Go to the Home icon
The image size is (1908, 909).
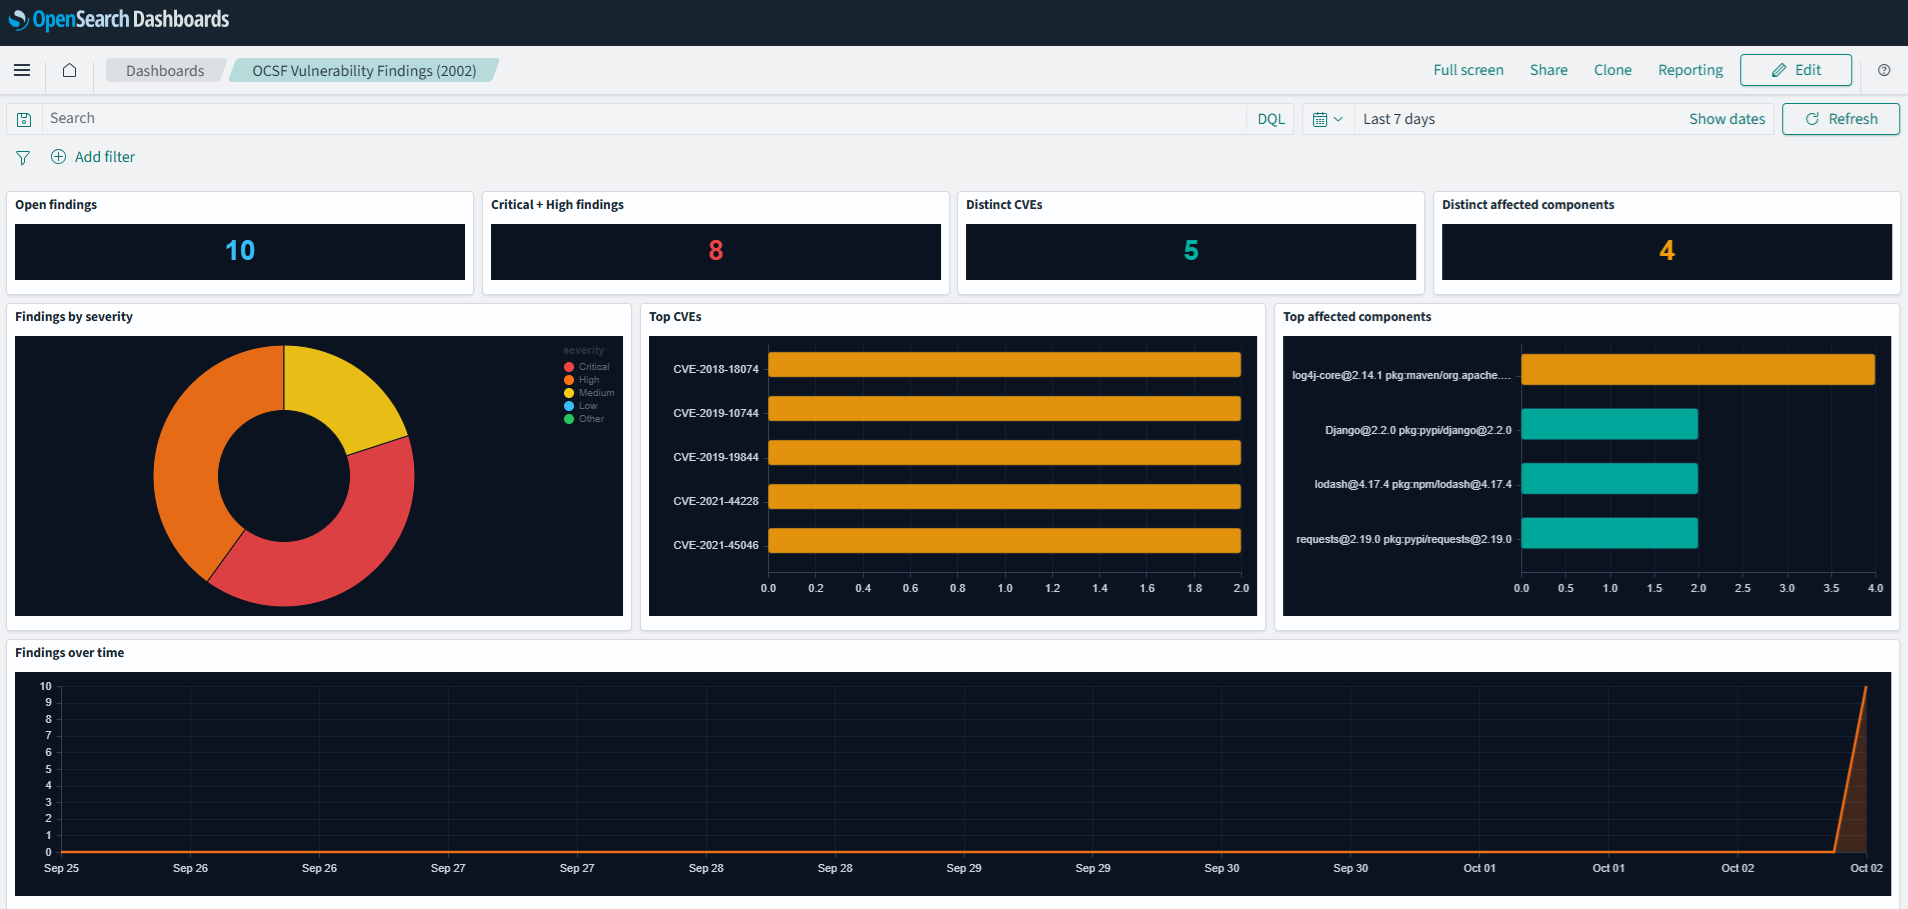tap(69, 70)
